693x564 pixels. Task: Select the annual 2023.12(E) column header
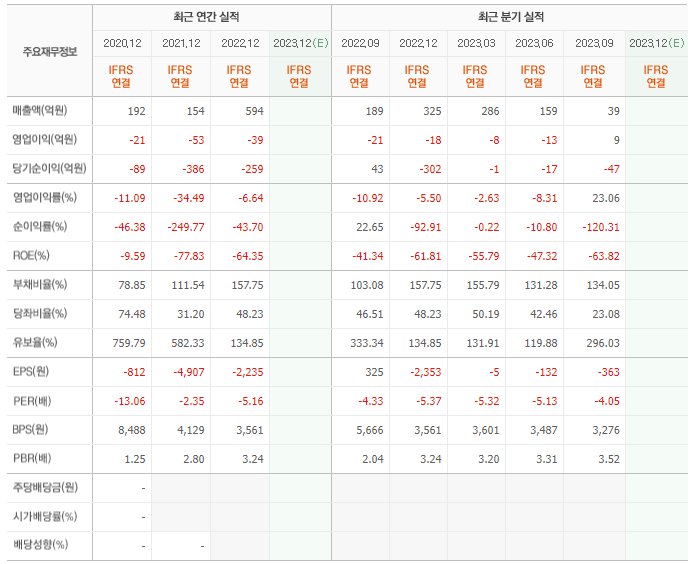coord(301,43)
